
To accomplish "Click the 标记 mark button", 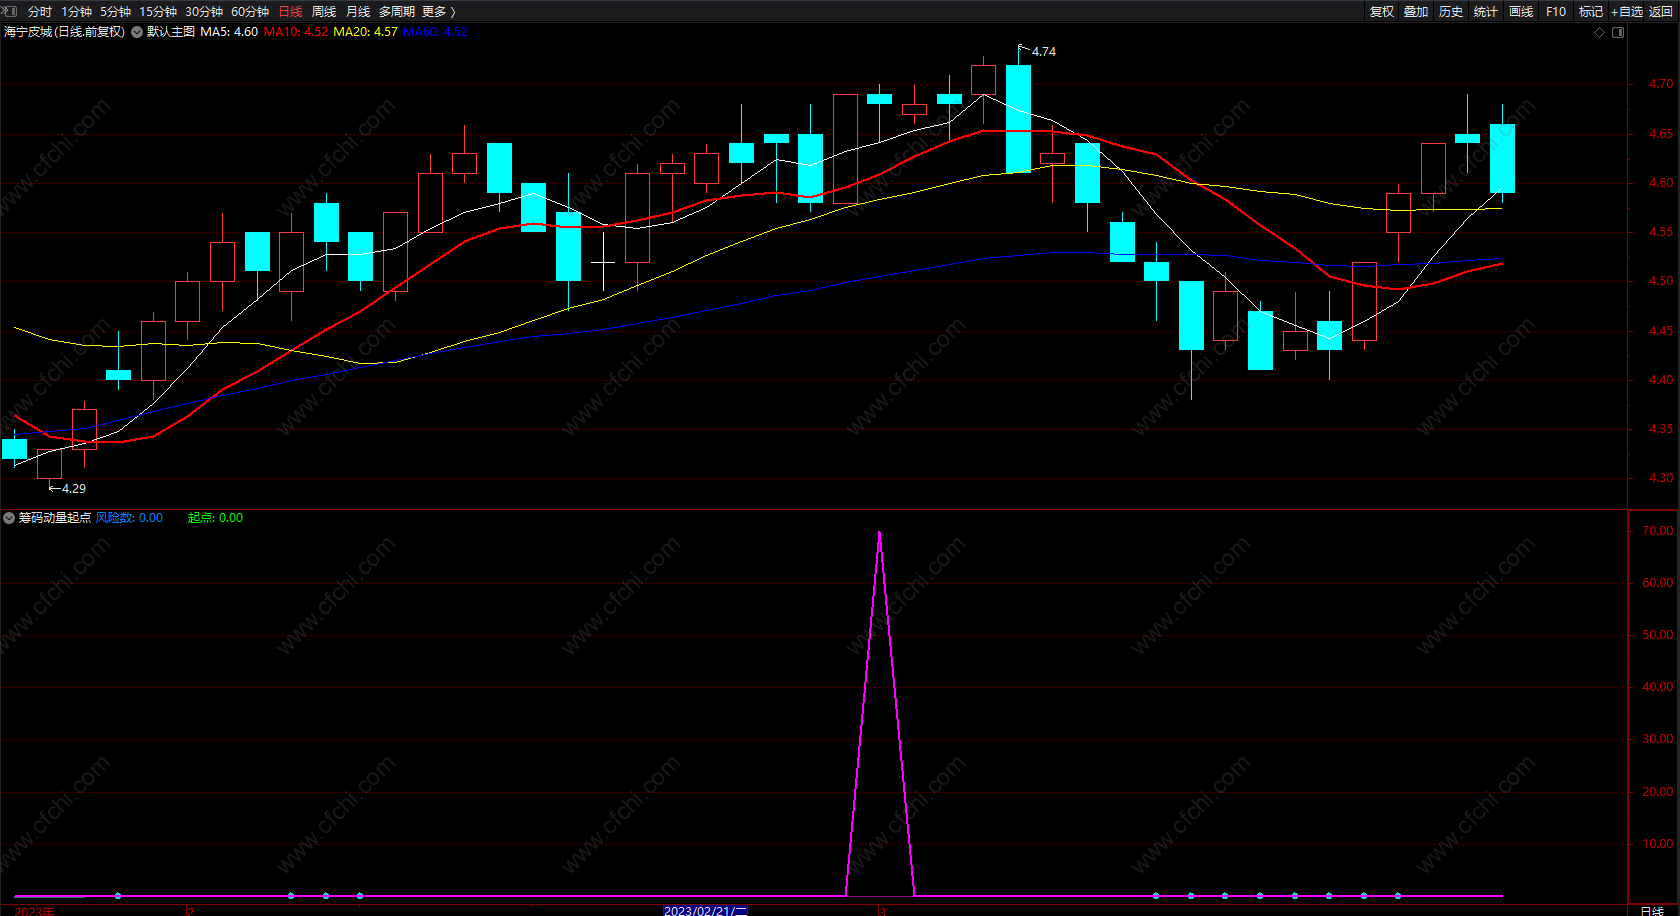I will [x=1591, y=11].
